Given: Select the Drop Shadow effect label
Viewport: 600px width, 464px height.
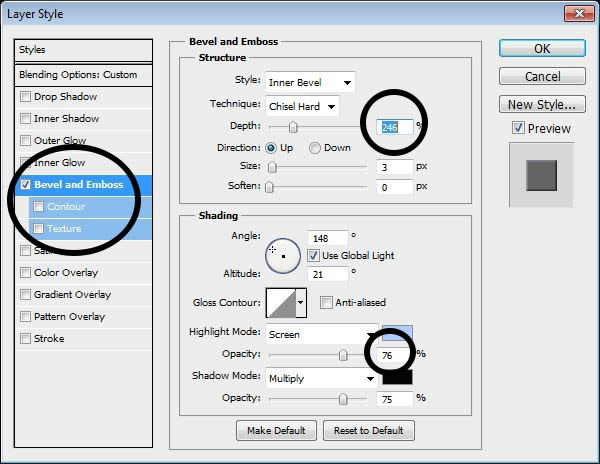Looking at the screenshot, I should [65, 96].
